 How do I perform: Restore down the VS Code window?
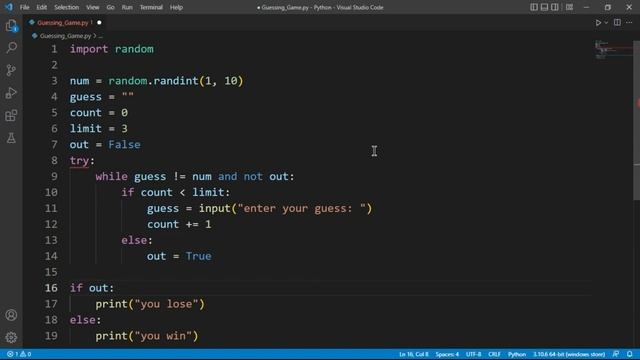pyautogui.click(x=608, y=7)
